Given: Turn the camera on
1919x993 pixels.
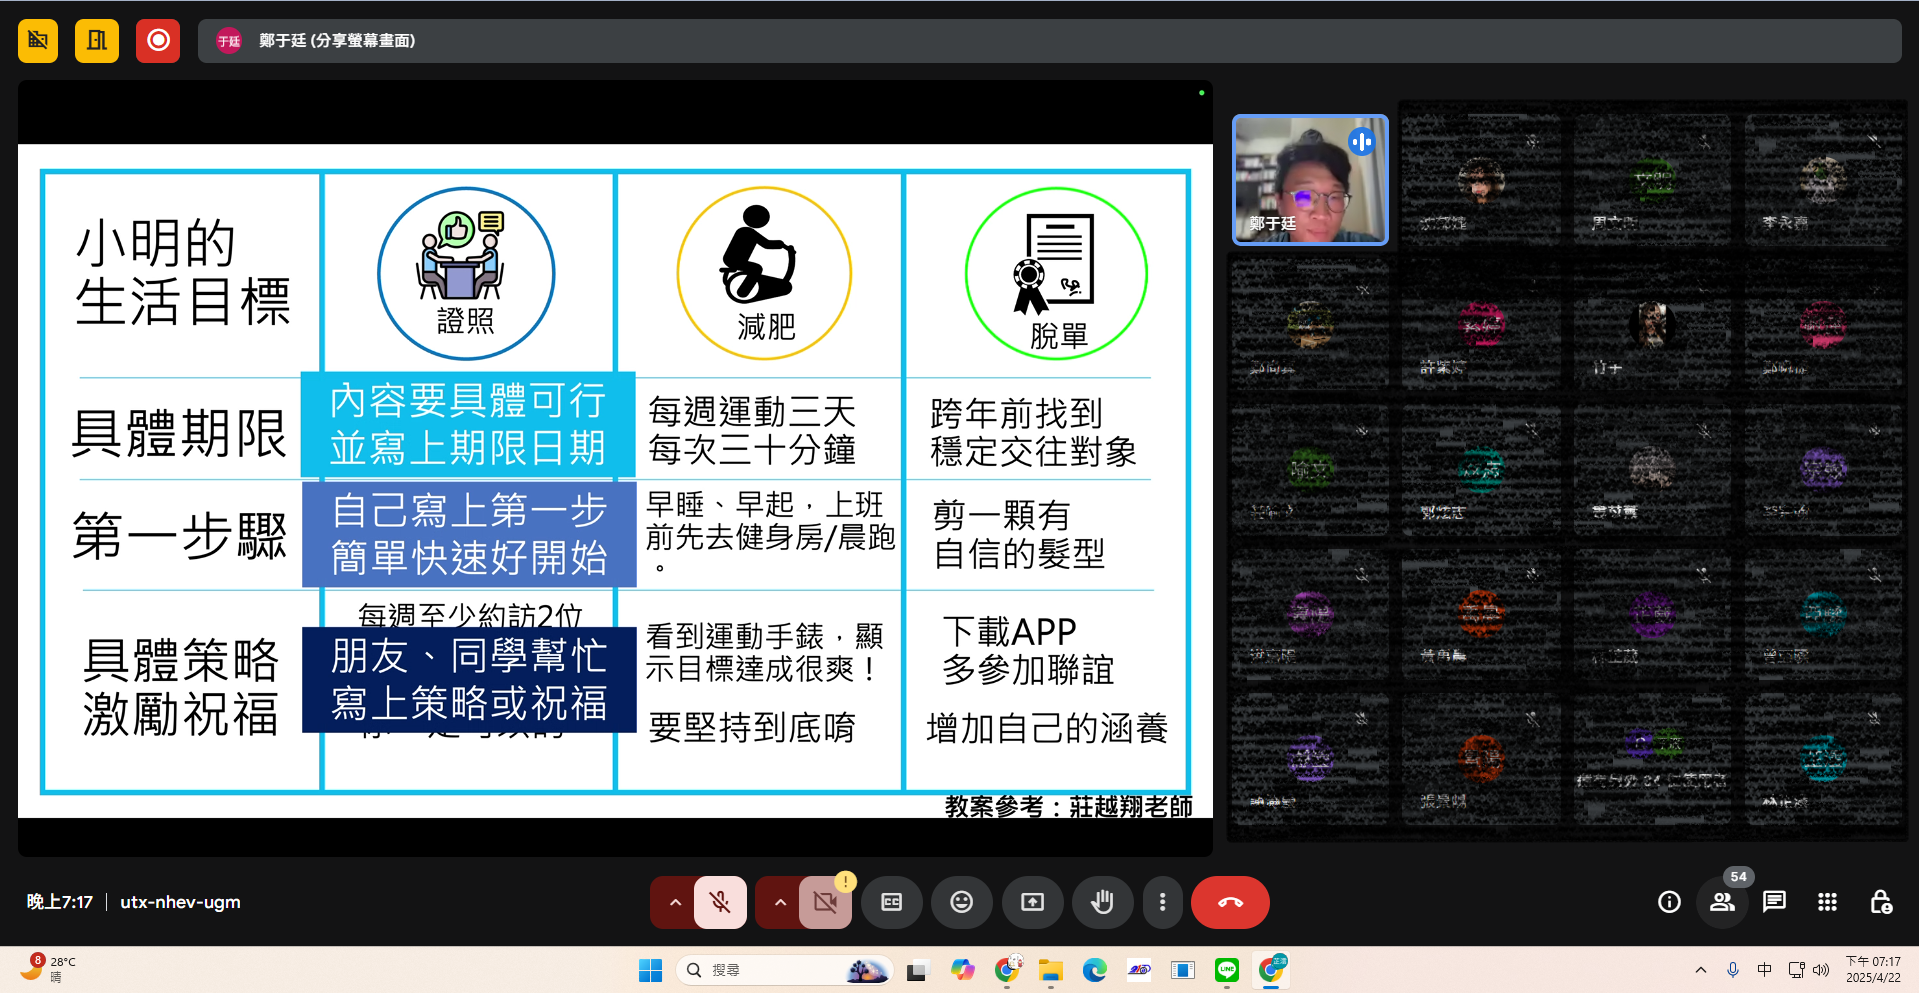Looking at the screenshot, I should click(825, 902).
